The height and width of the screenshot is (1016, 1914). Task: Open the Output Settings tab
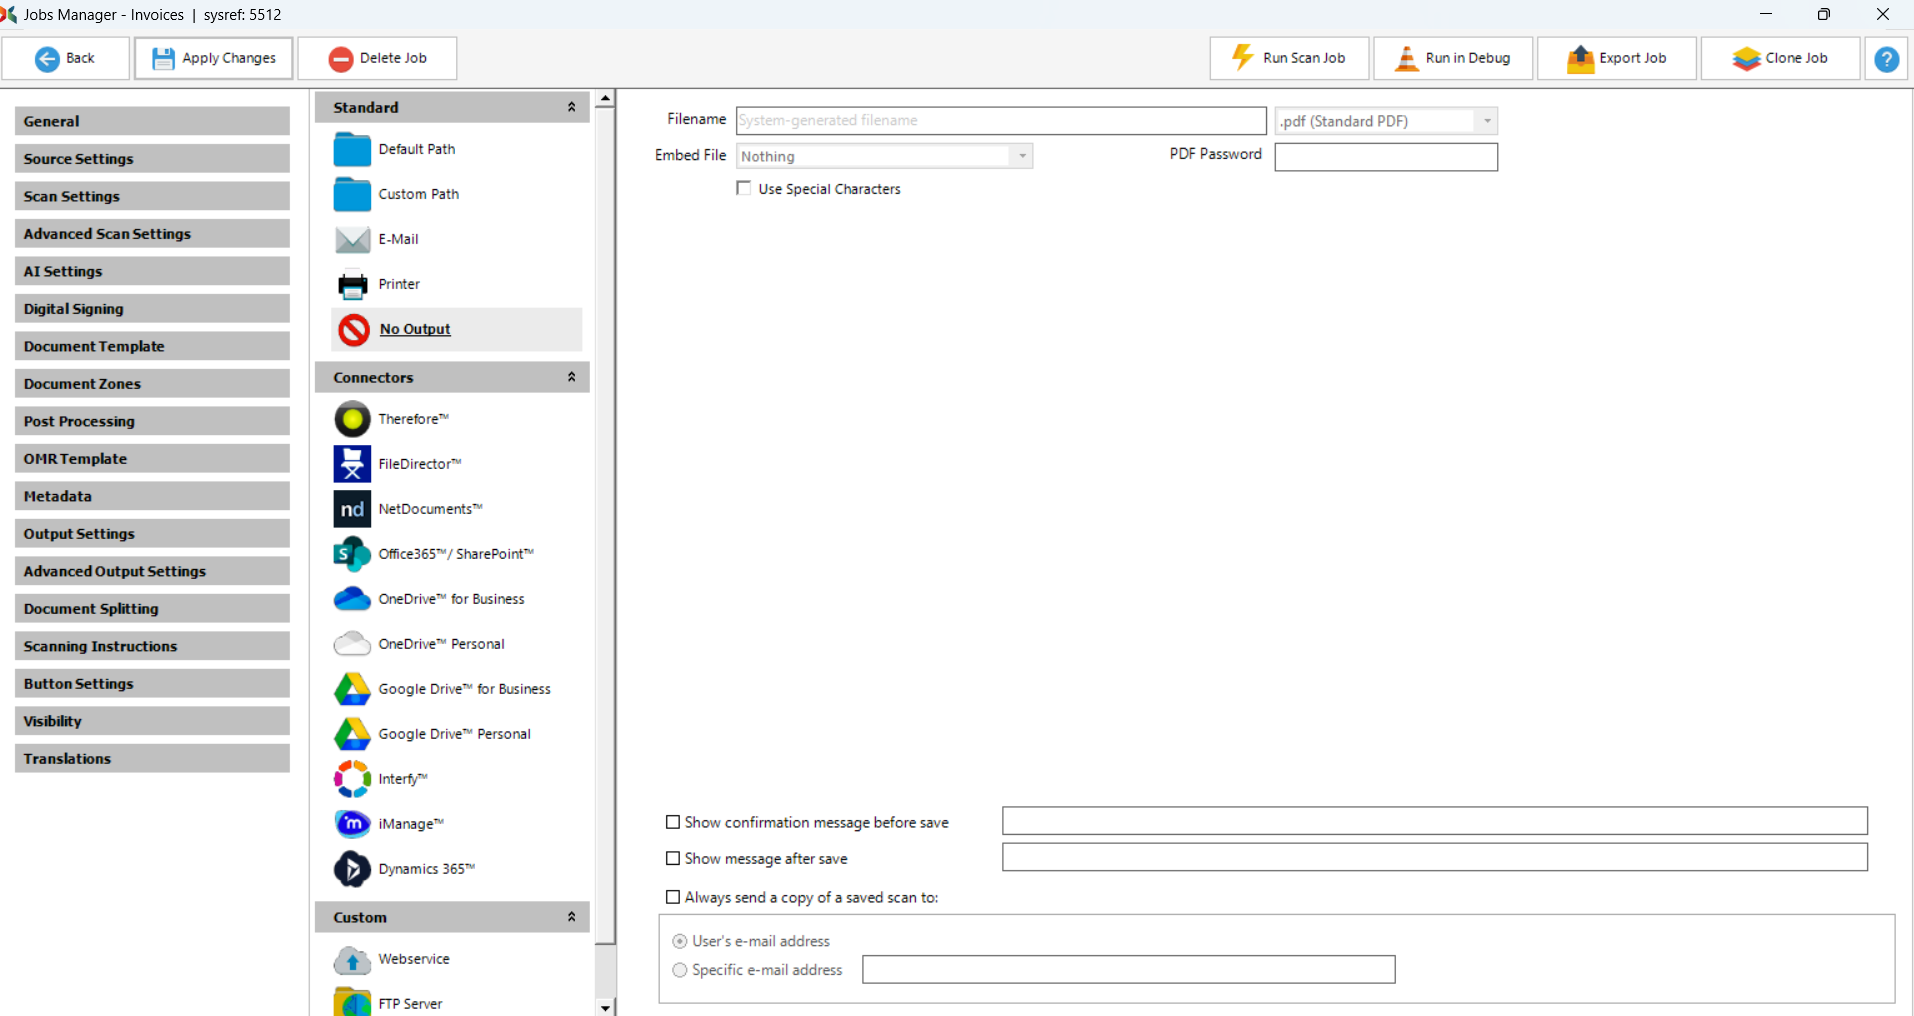(152, 534)
